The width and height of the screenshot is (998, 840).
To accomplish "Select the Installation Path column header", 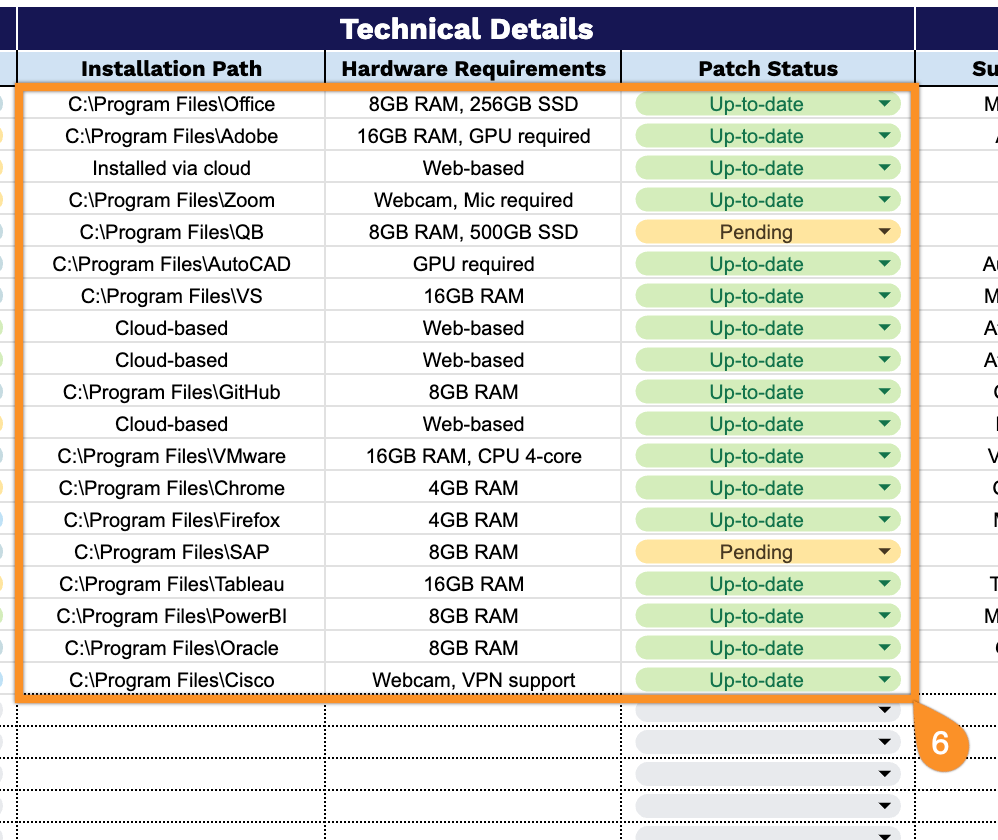I will tap(171, 68).
